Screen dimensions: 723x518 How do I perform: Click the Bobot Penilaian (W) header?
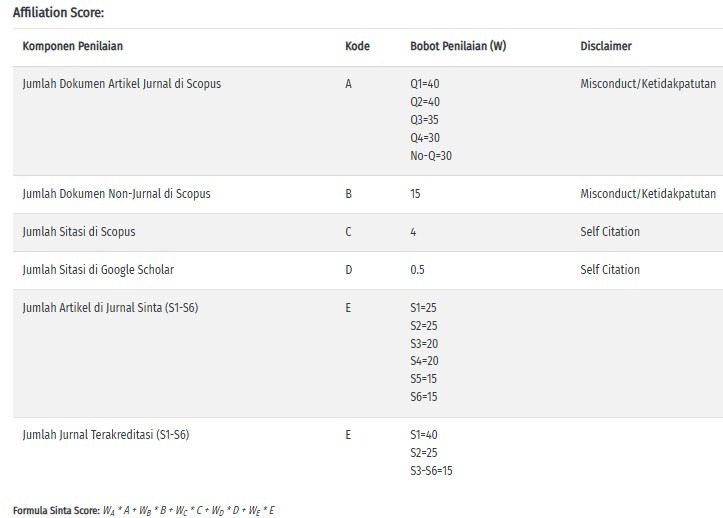[458, 46]
